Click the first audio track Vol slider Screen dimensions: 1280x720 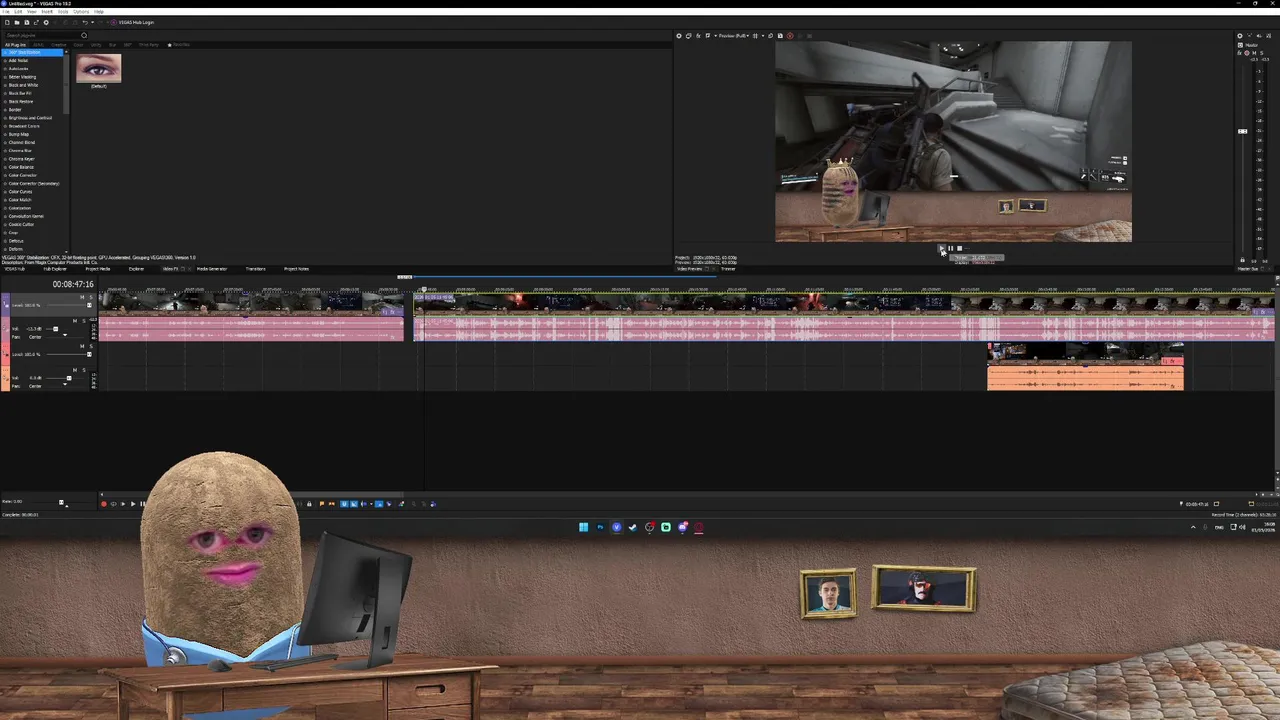[x=55, y=329]
